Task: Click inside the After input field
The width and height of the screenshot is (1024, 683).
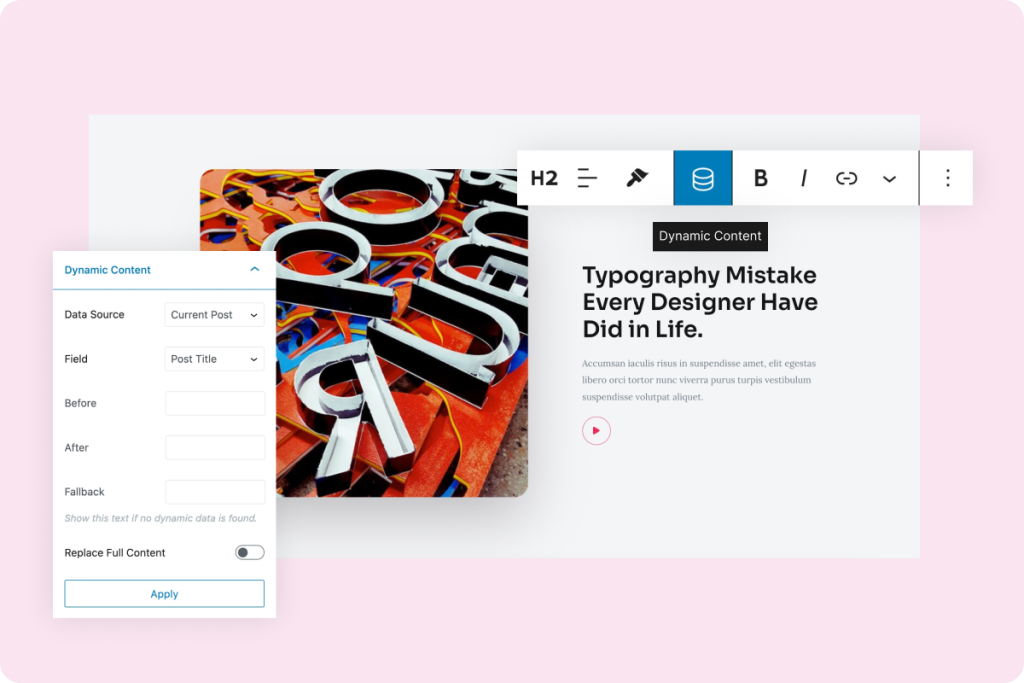Action: pyautogui.click(x=214, y=446)
